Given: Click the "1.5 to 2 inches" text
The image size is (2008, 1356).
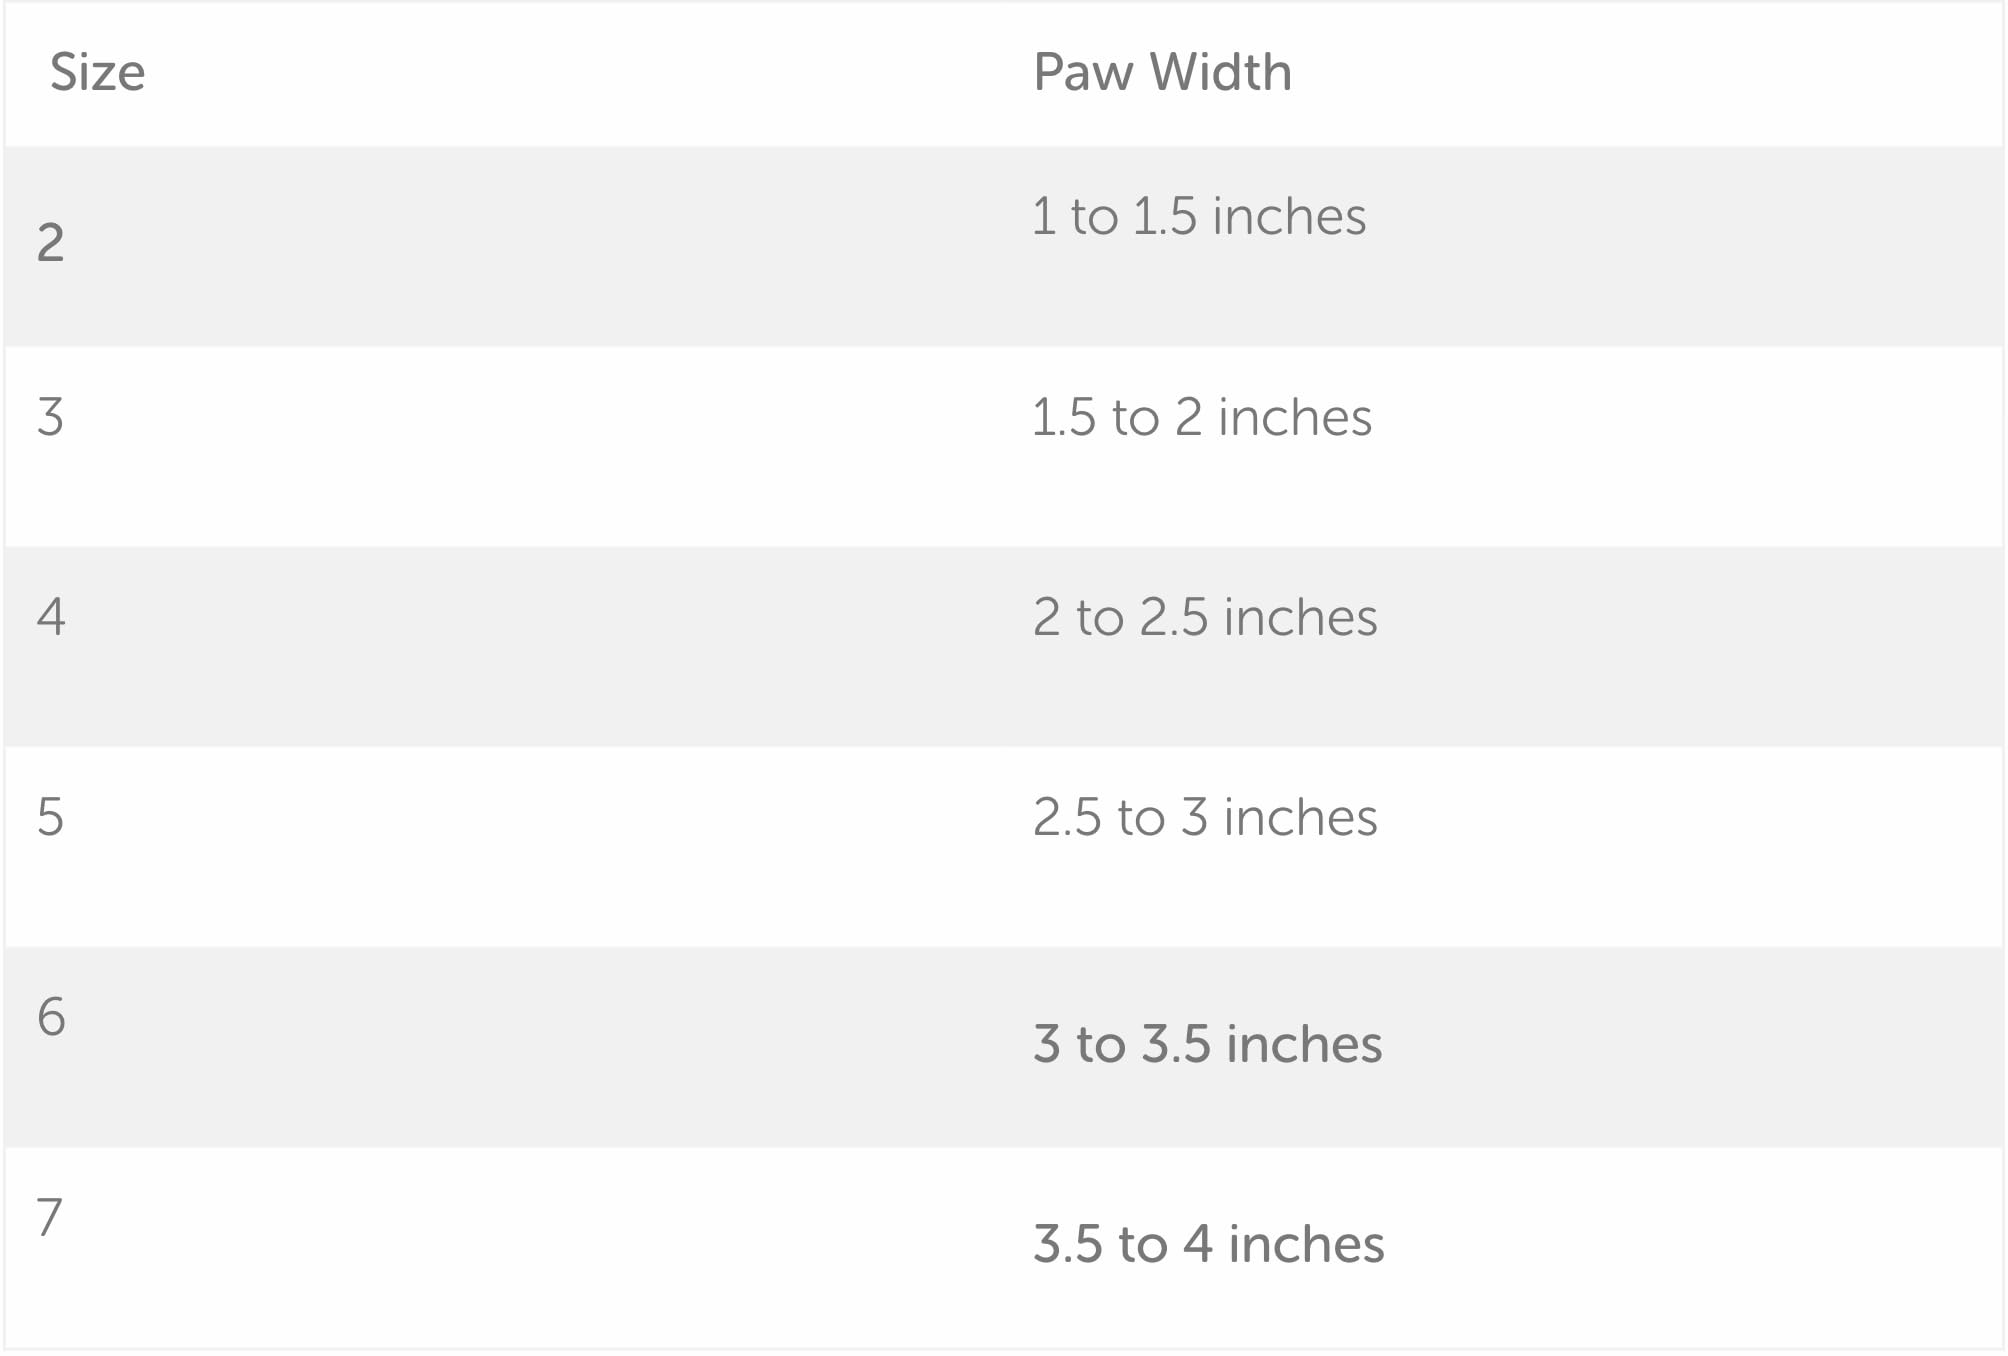Looking at the screenshot, I should coord(1201,417).
